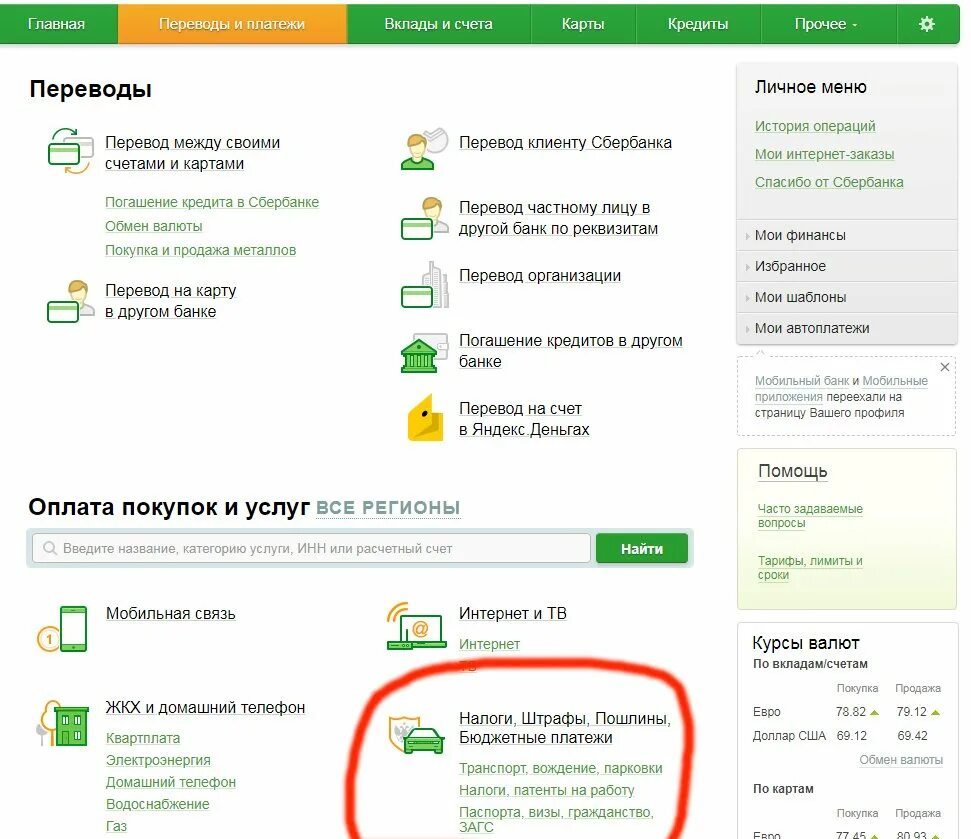This screenshot has height=839, width=971.
Task: Open Перевод между своими счетами и картами
Action: coord(192,153)
